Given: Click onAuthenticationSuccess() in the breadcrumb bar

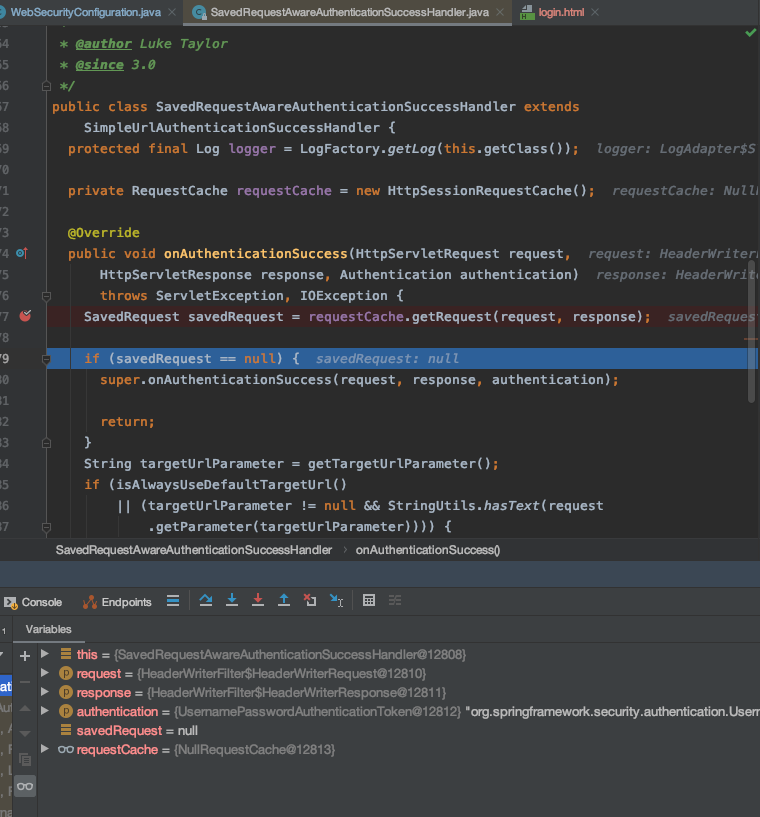Looking at the screenshot, I should coord(427,550).
